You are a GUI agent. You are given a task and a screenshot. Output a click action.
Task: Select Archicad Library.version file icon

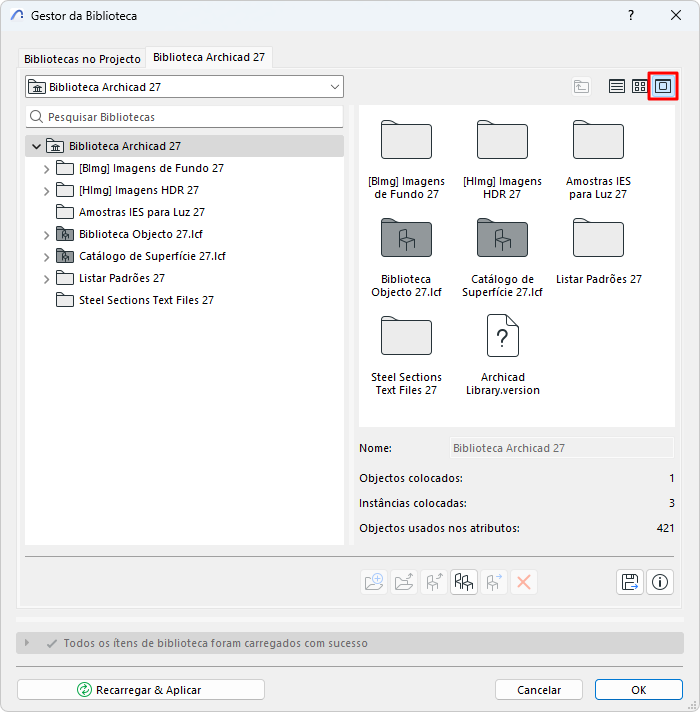[503, 336]
